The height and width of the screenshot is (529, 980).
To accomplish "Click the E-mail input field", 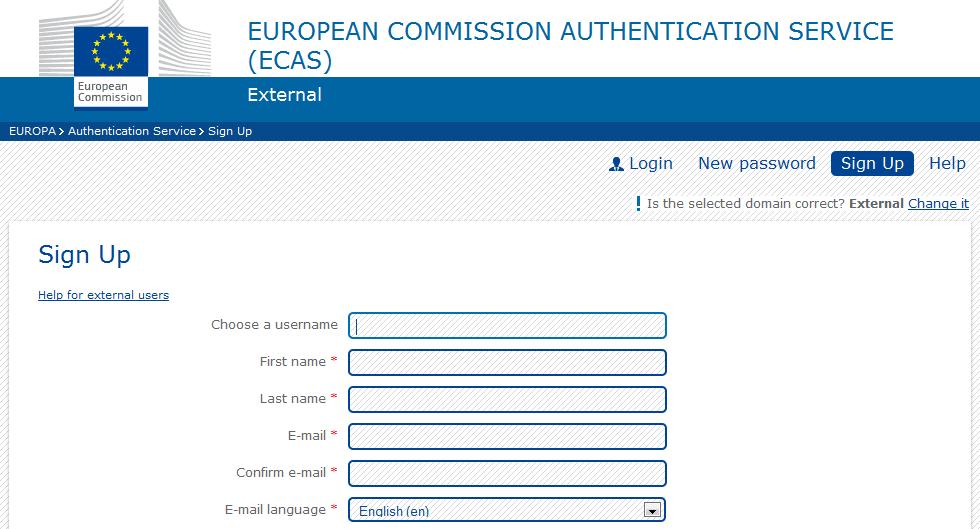I will pyautogui.click(x=507, y=436).
